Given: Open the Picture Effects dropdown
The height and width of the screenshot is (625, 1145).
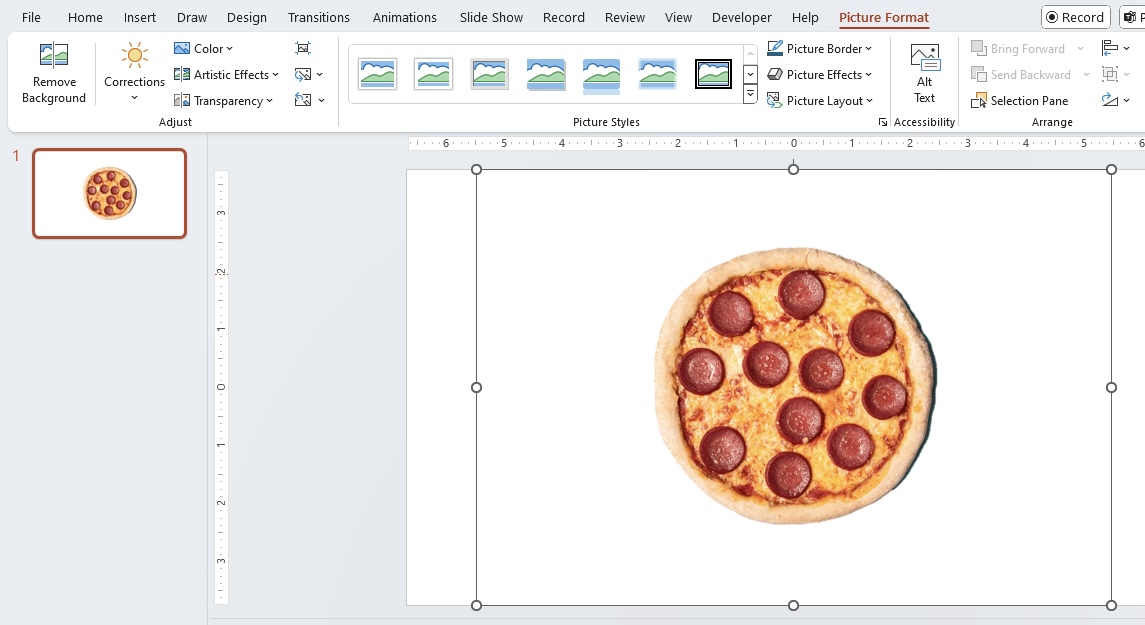Looking at the screenshot, I should pos(820,74).
